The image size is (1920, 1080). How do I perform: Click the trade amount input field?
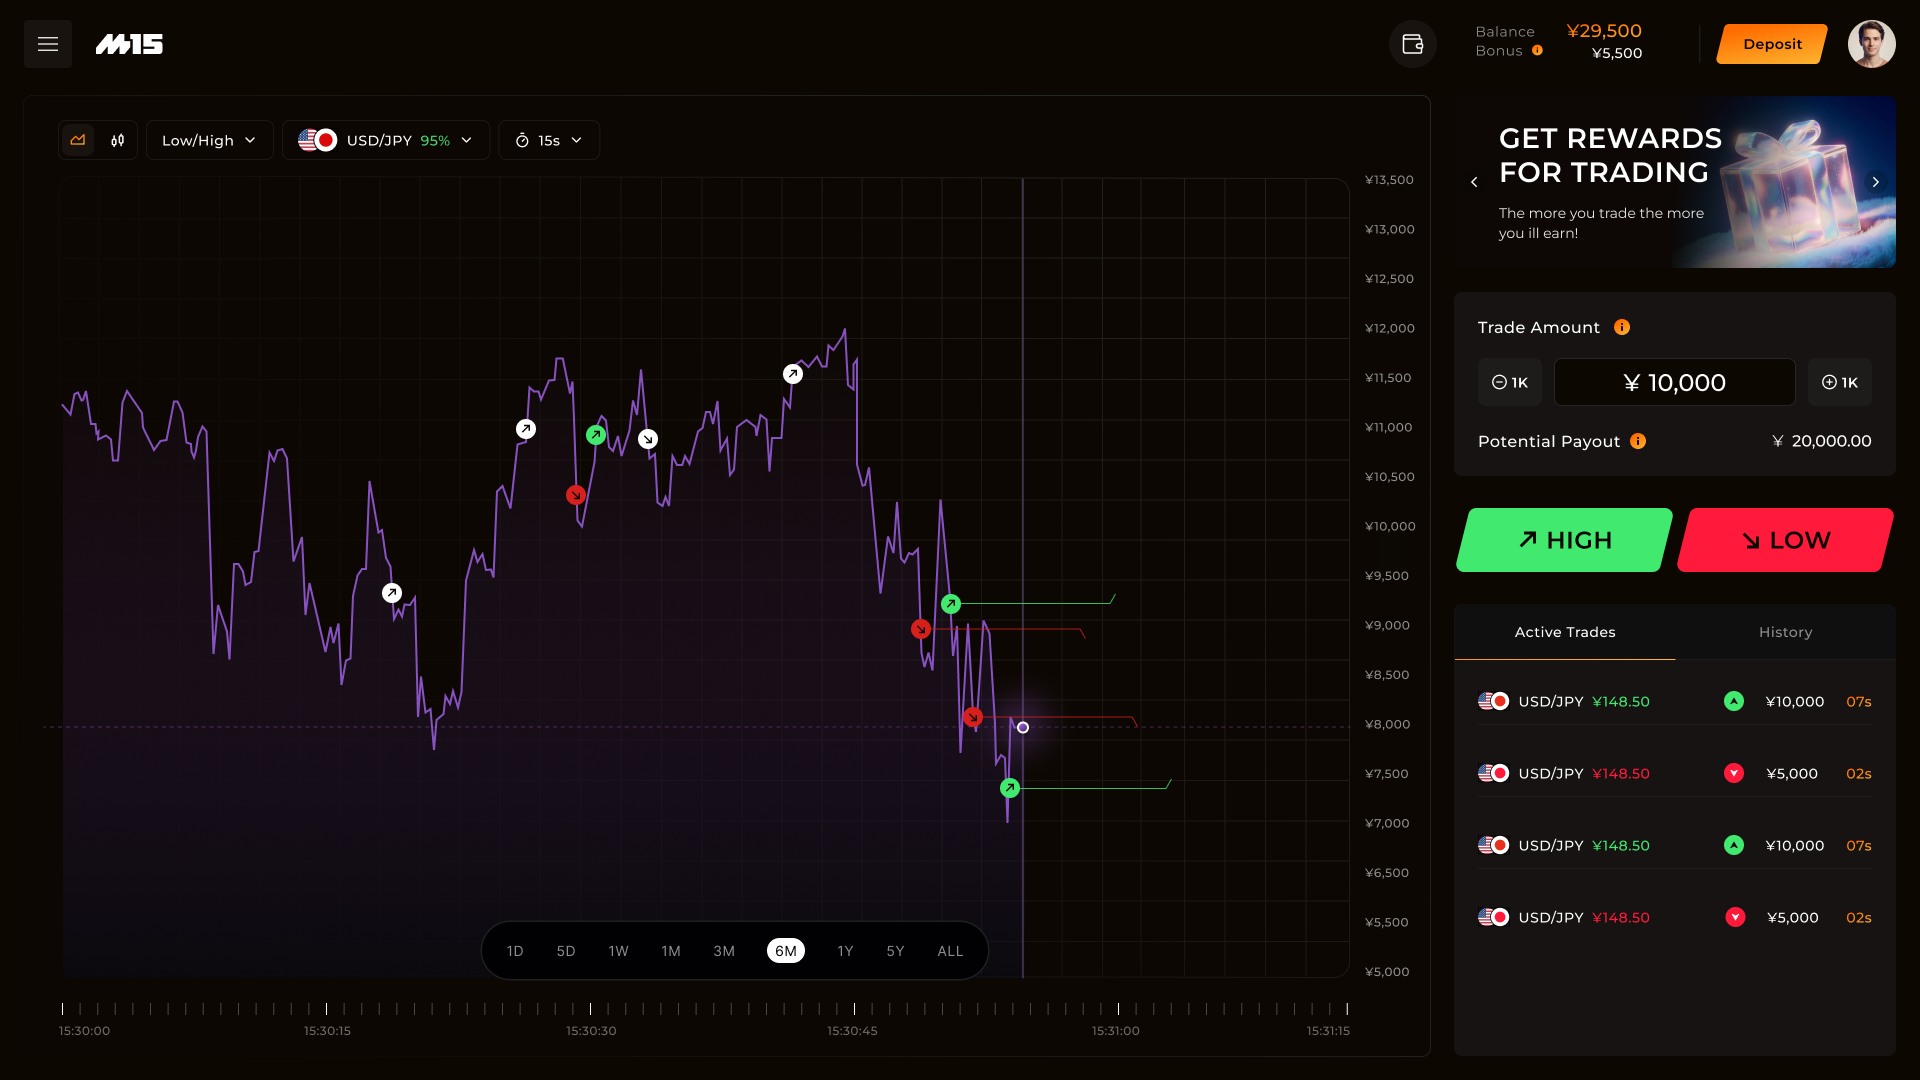coord(1674,382)
